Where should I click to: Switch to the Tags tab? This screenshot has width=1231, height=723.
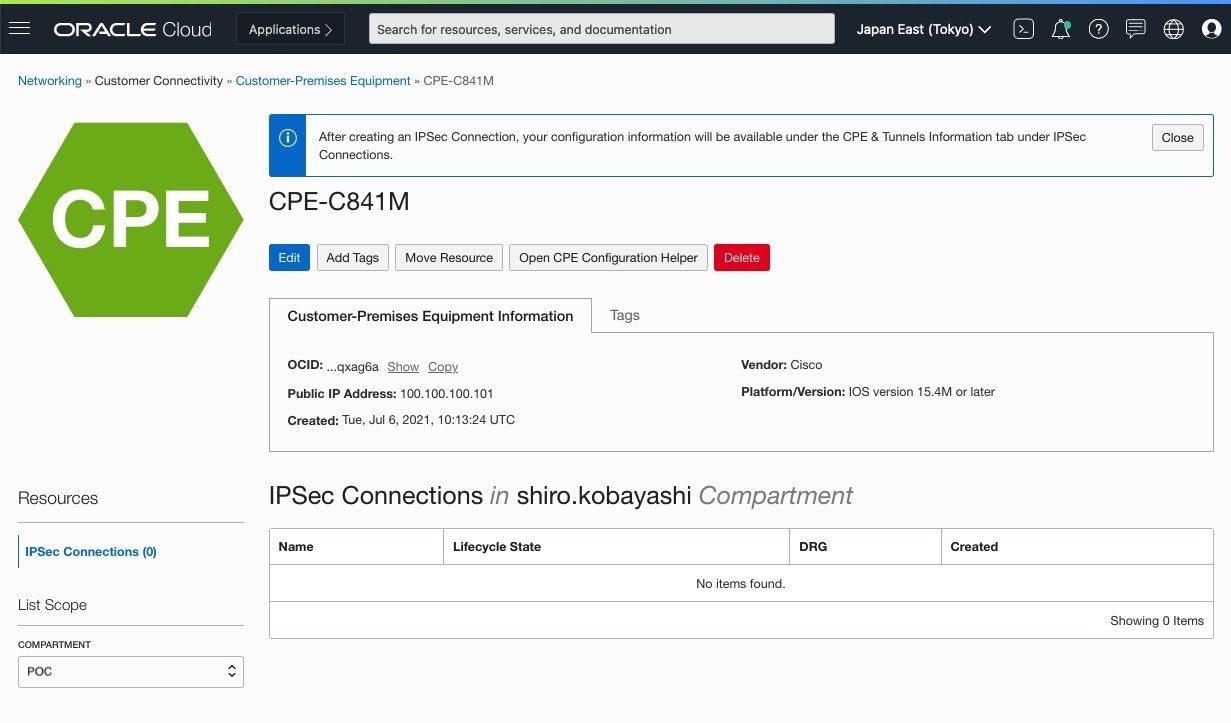[625, 315]
